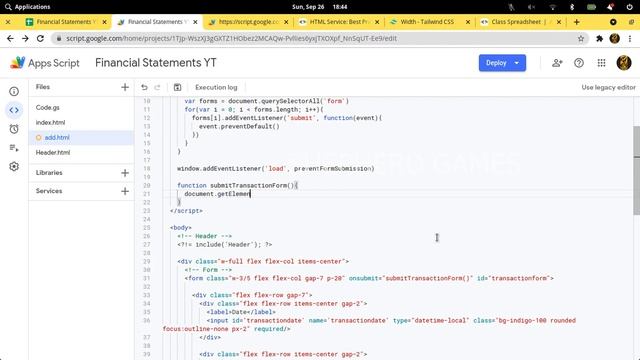Viewport: 640px width, 360px height.
Task: Open the Bluetooth icon in system tray
Action: pos(572,7)
